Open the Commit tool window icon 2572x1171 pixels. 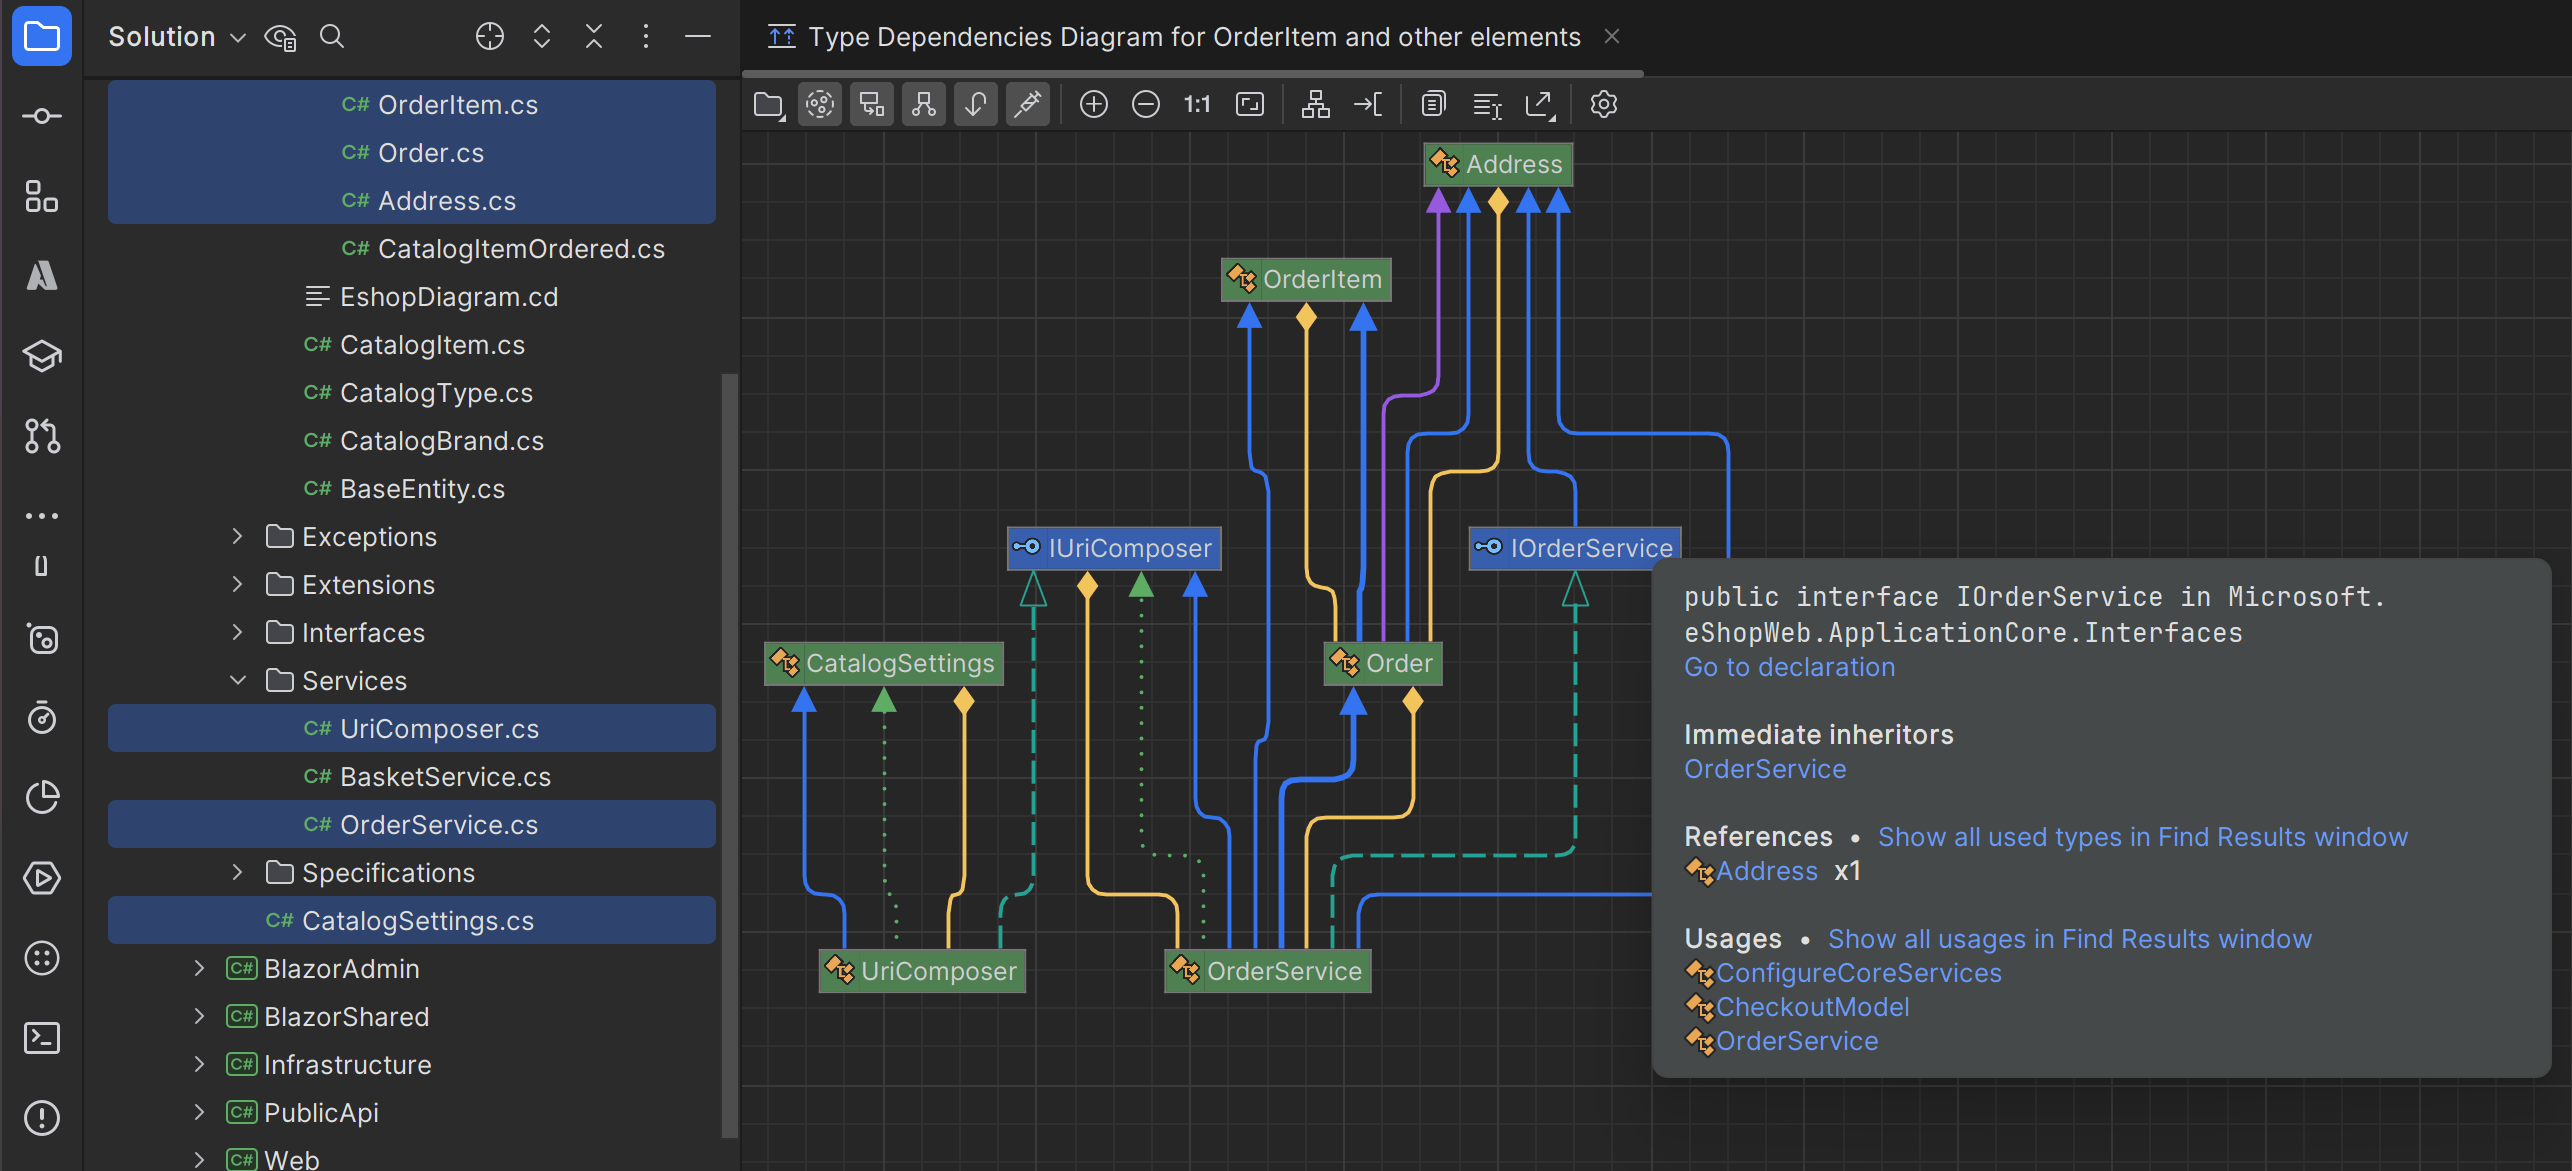(42, 116)
